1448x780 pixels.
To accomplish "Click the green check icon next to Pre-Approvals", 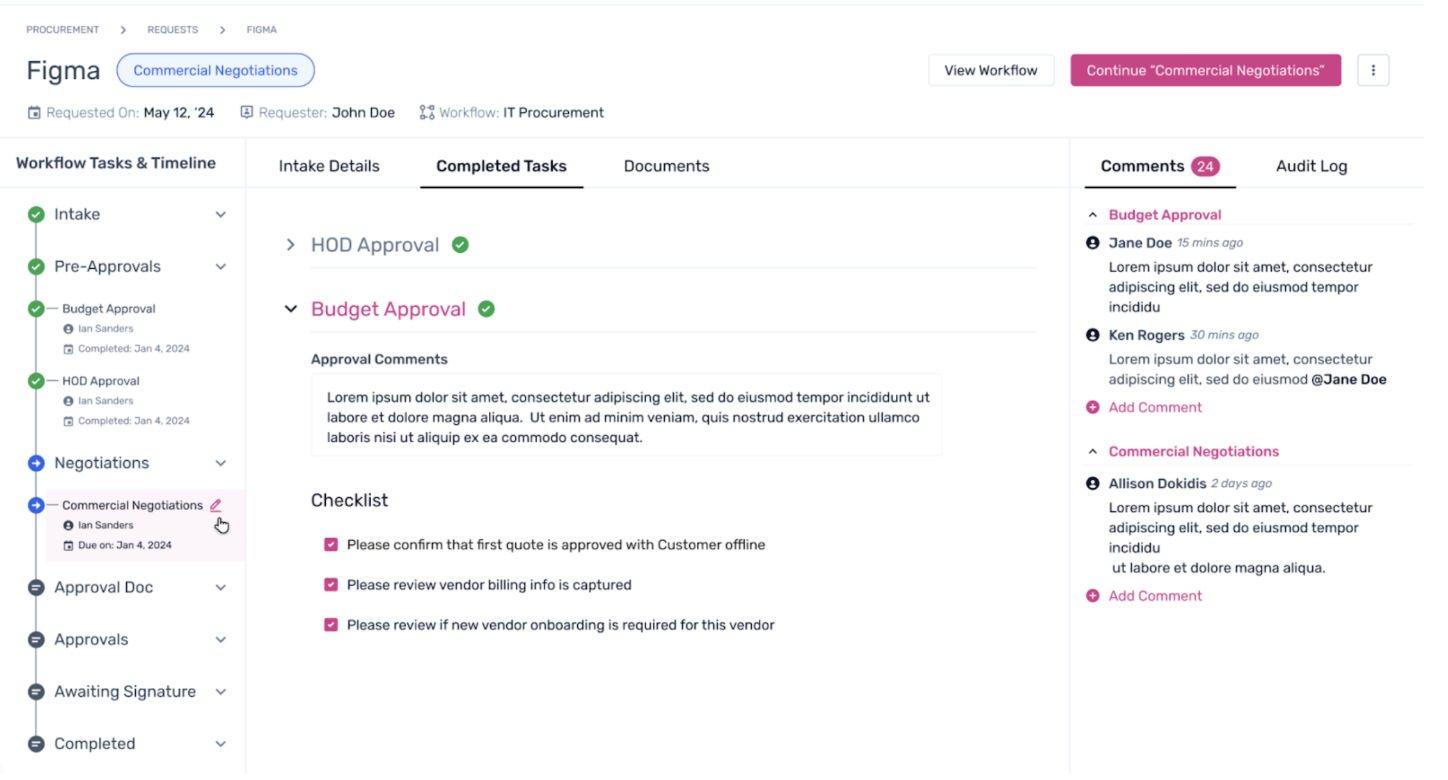I will 36,266.
